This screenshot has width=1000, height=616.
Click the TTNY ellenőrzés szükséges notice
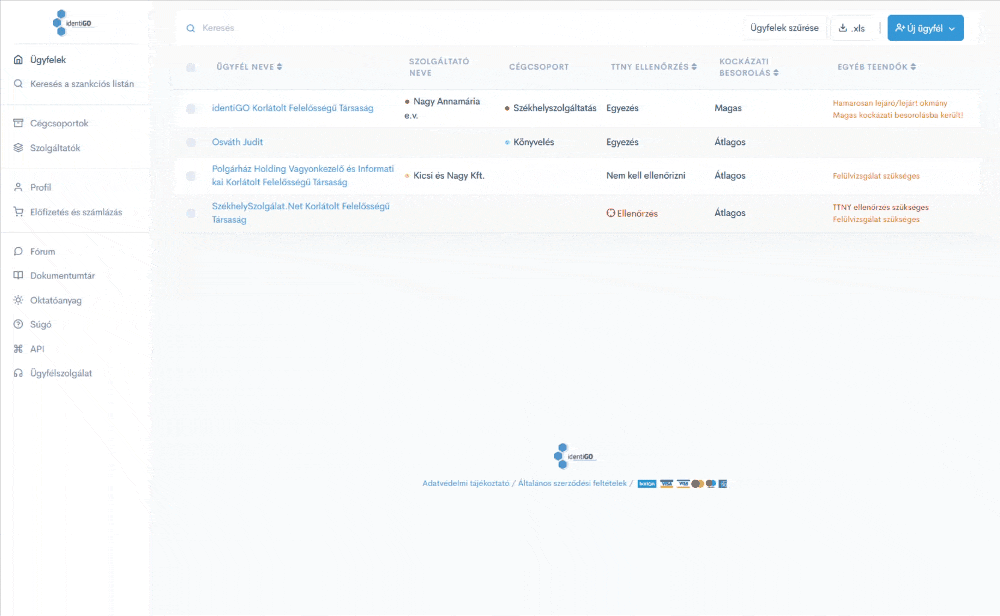point(881,207)
